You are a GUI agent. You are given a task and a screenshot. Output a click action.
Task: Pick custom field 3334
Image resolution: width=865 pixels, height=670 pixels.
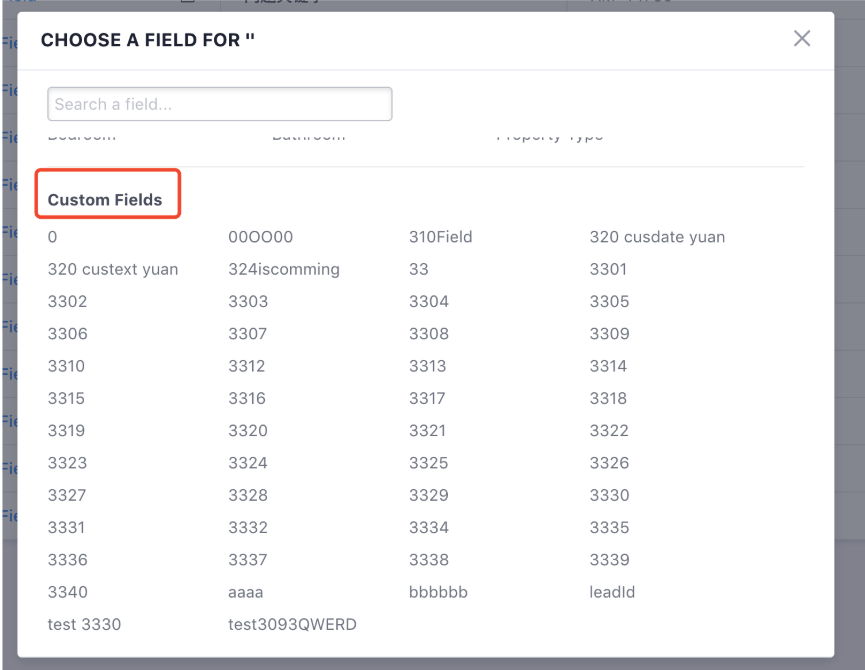pos(429,527)
